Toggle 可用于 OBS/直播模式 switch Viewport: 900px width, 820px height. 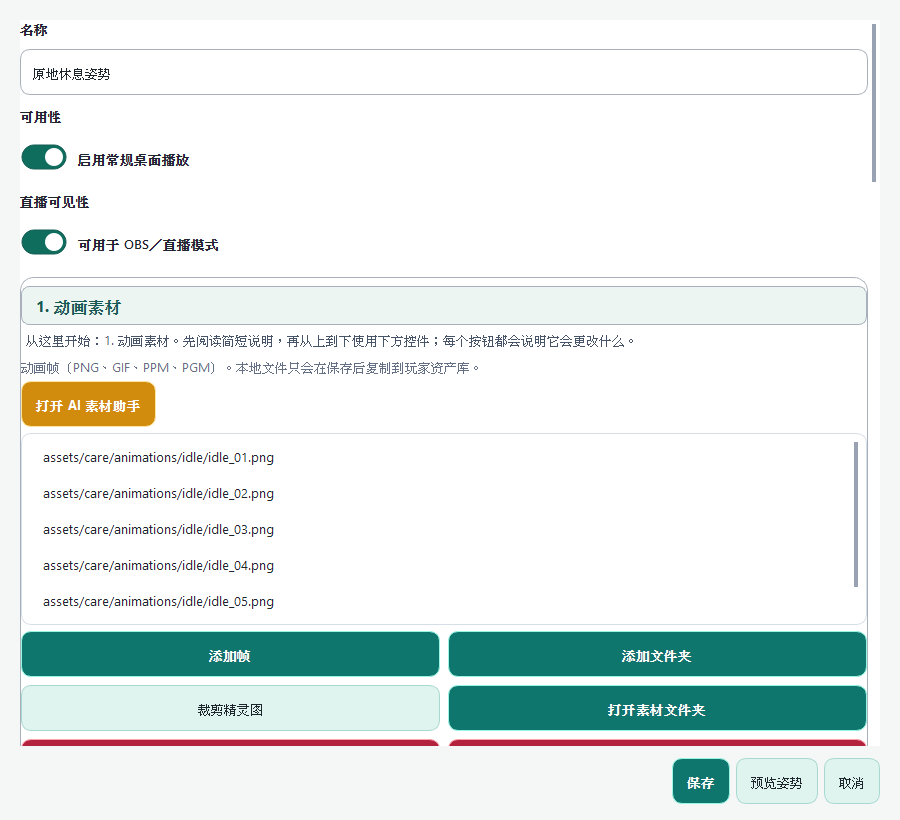click(44, 242)
